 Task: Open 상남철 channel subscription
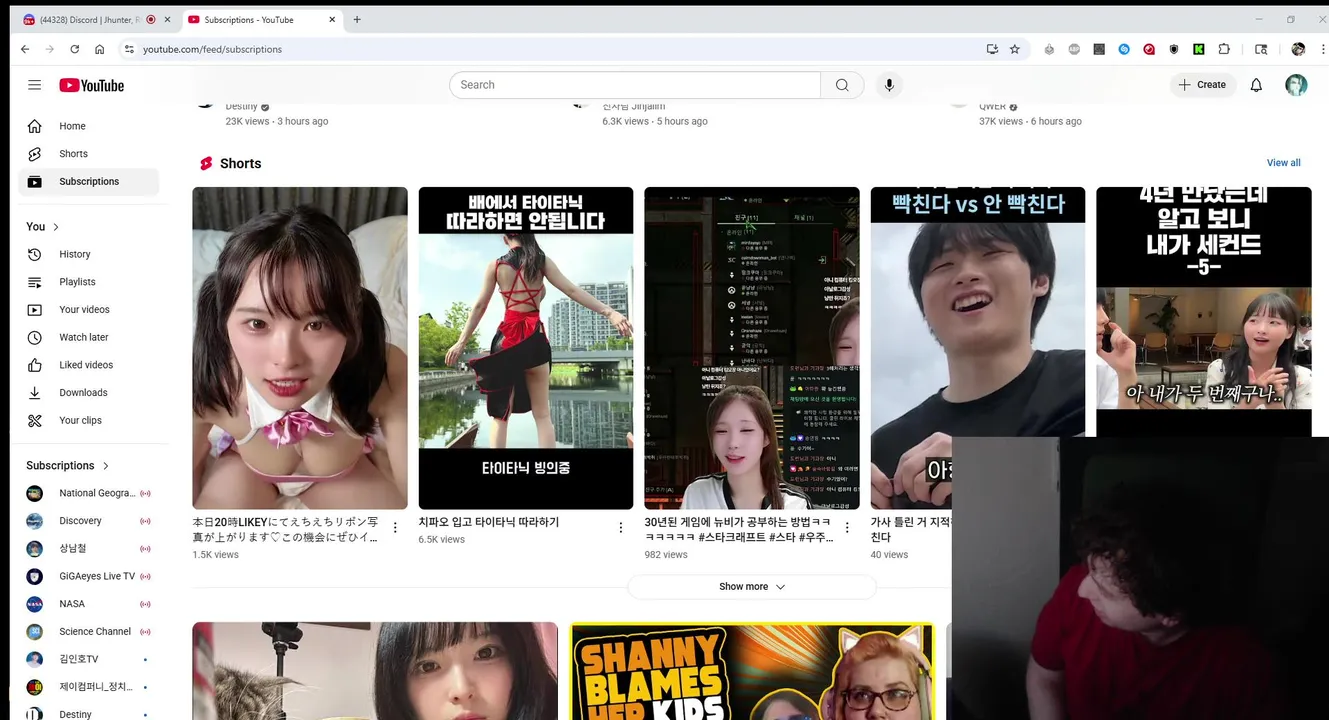click(x=88, y=549)
